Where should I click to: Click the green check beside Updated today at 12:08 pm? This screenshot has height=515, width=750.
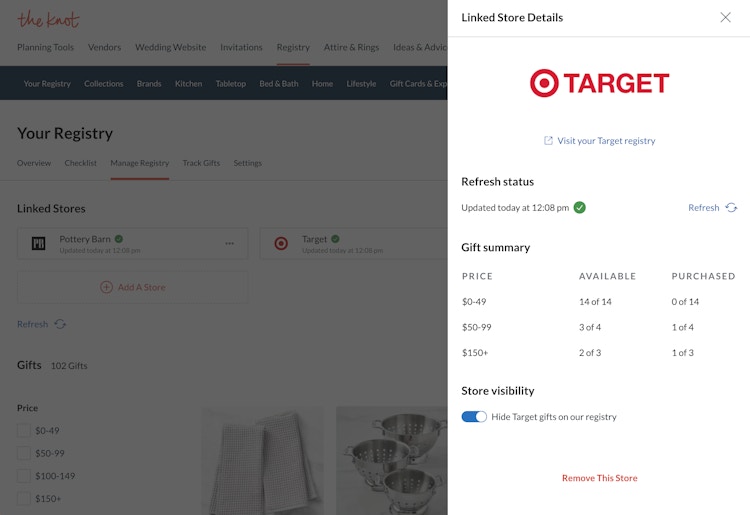579,208
